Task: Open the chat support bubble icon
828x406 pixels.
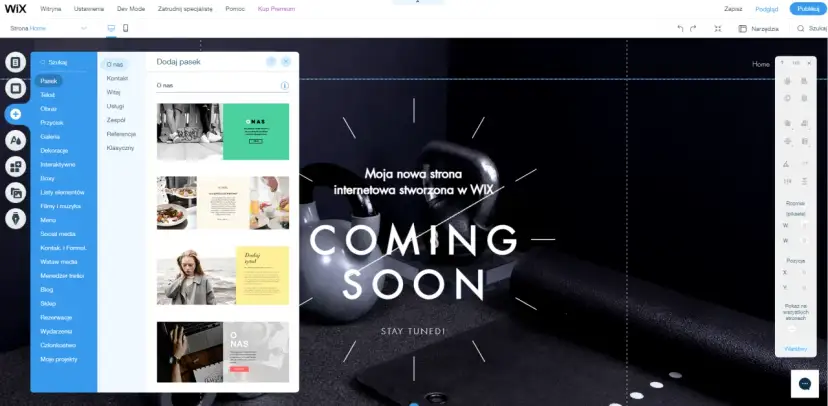Action: tap(805, 384)
